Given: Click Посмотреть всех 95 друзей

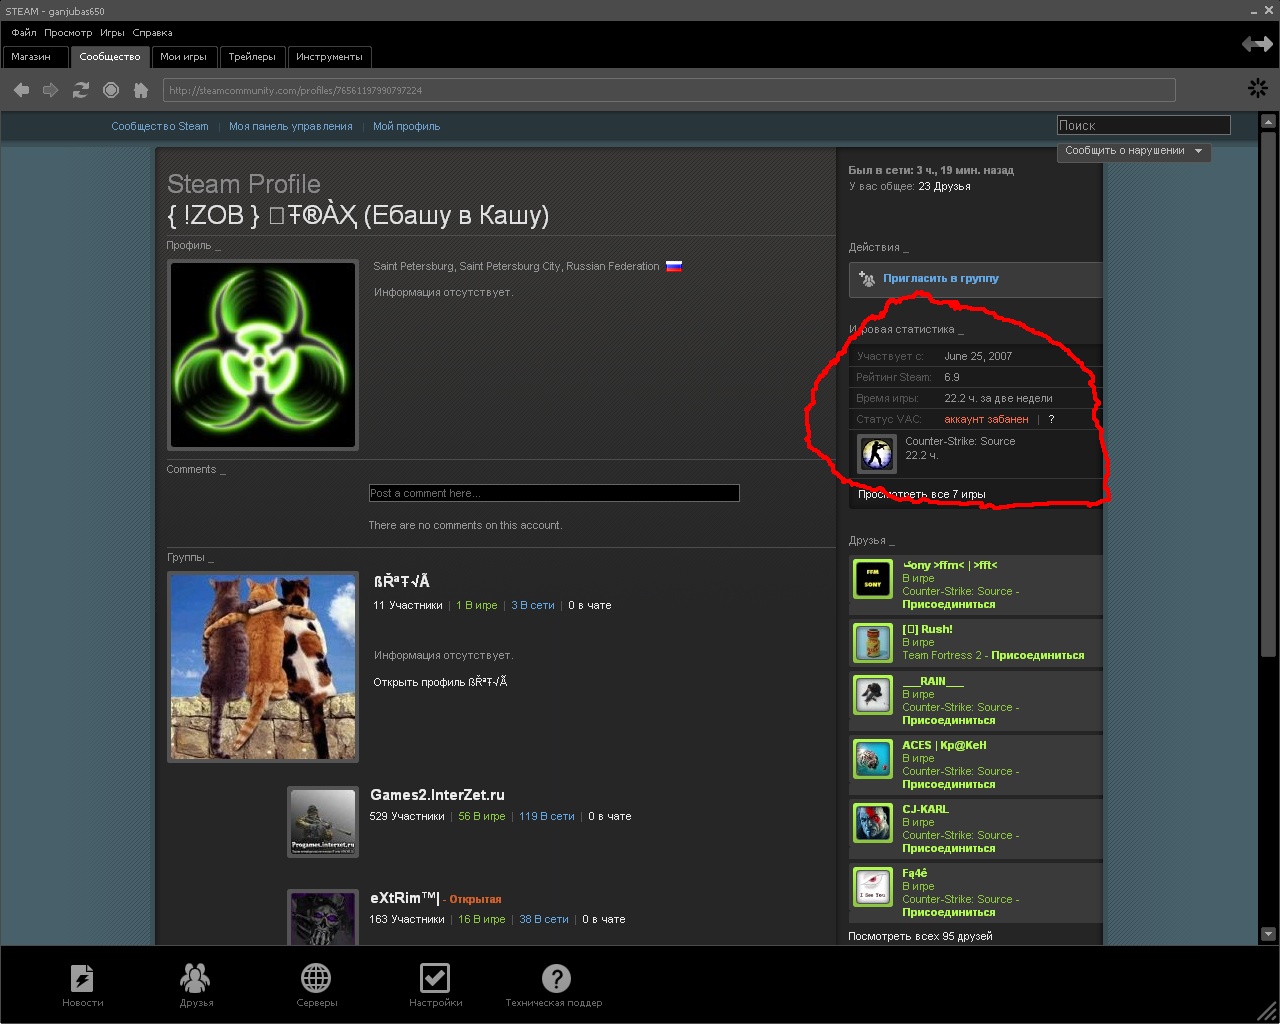Looking at the screenshot, I should (x=920, y=936).
